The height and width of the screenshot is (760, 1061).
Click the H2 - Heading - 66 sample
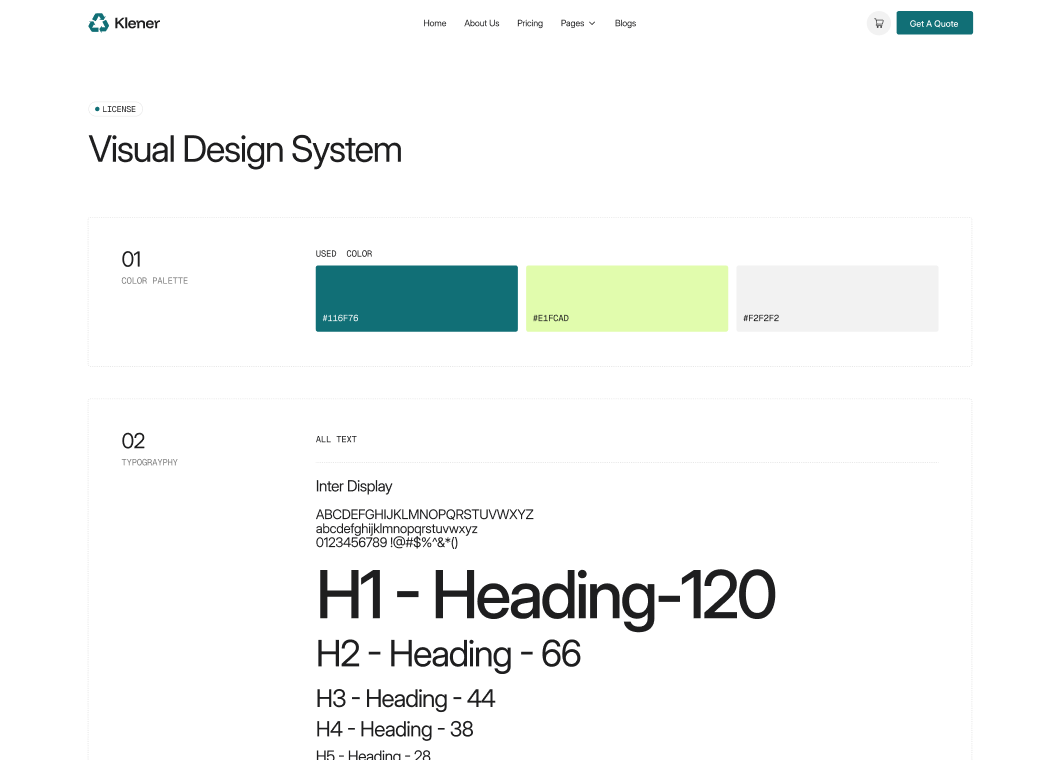pyautogui.click(x=449, y=654)
